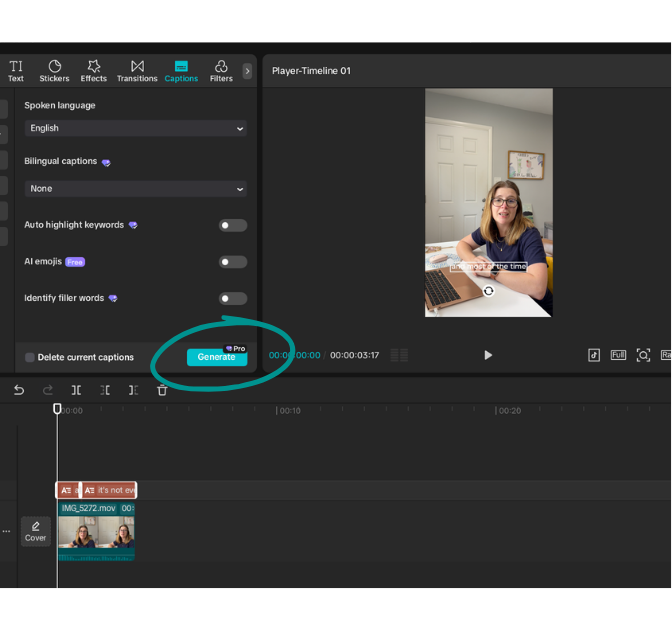Screen dimensions: 672x630
Task: Click the Player-Timeline 01 title
Action: pyautogui.click(x=312, y=71)
